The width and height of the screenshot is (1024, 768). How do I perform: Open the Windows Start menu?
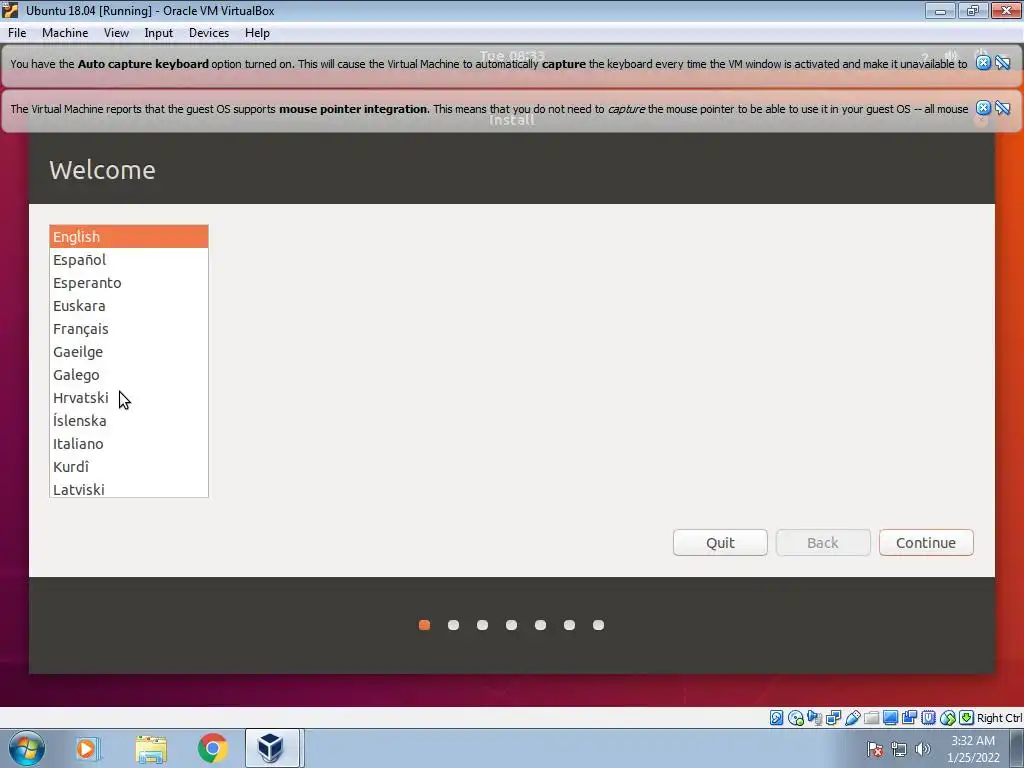pos(27,748)
